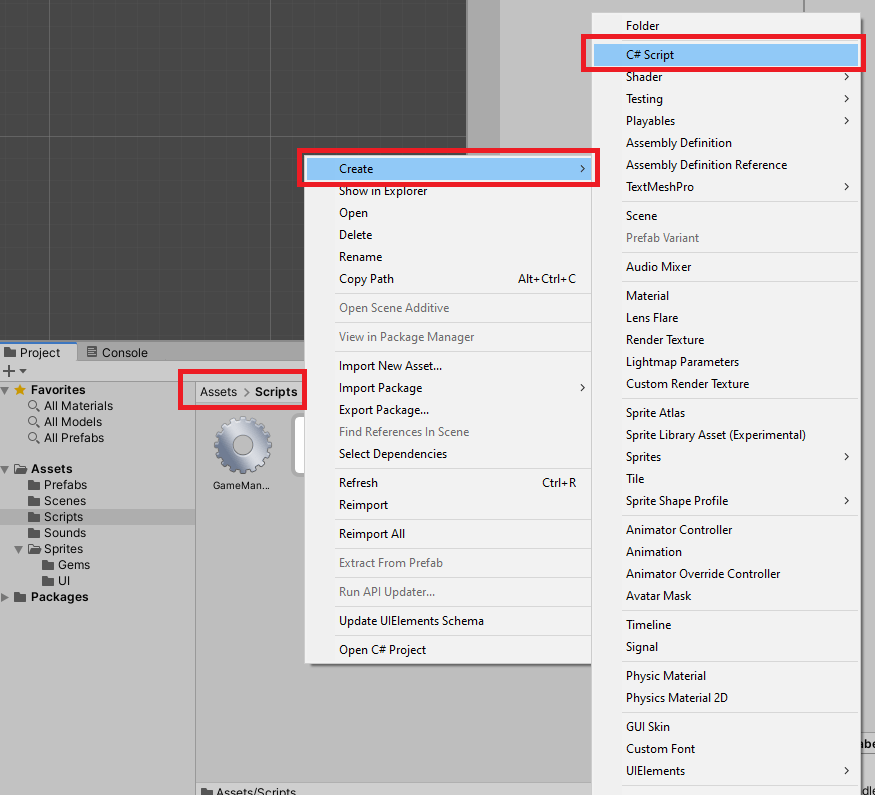Image resolution: width=875 pixels, height=795 pixels.
Task: Expand the Packages tree arrow
Action: tap(7, 597)
